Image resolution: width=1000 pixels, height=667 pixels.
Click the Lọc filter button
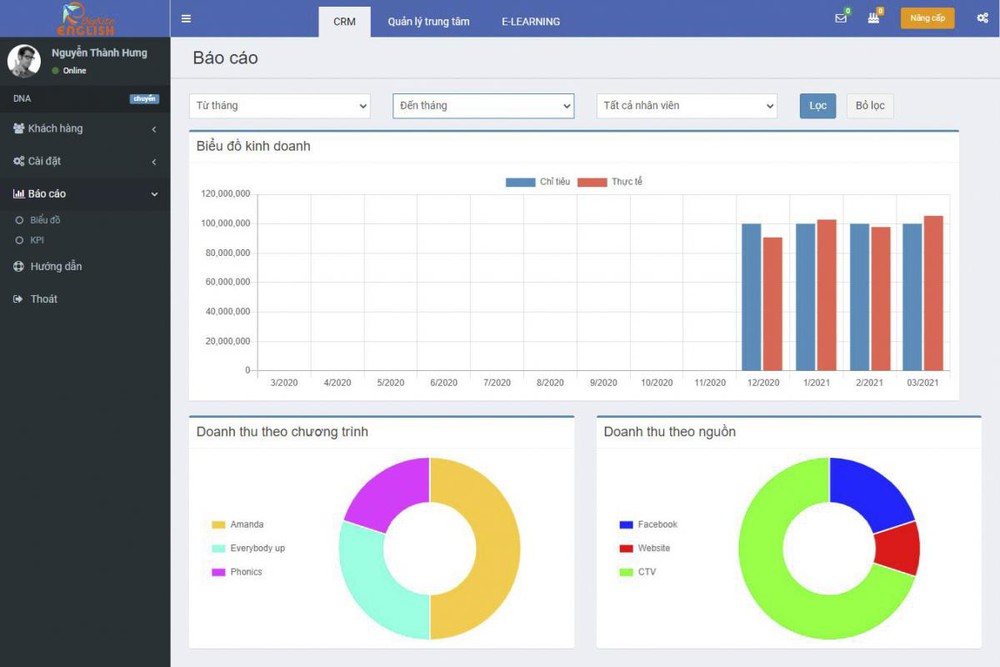click(x=817, y=106)
